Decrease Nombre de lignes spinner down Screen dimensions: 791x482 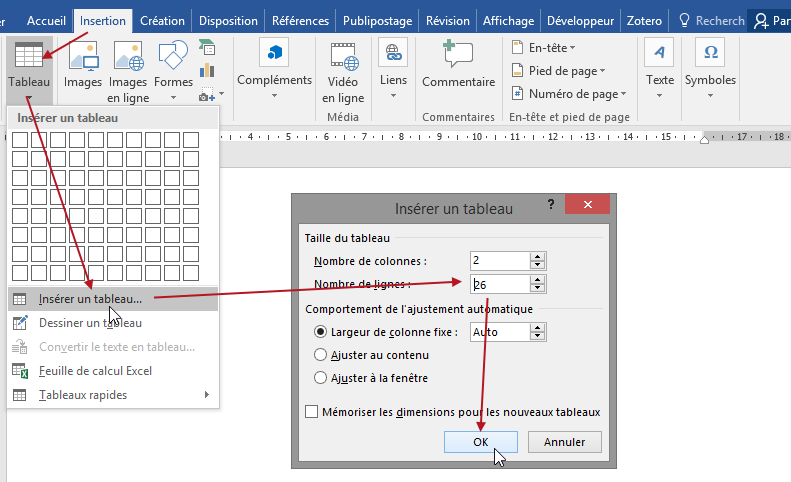point(538,288)
